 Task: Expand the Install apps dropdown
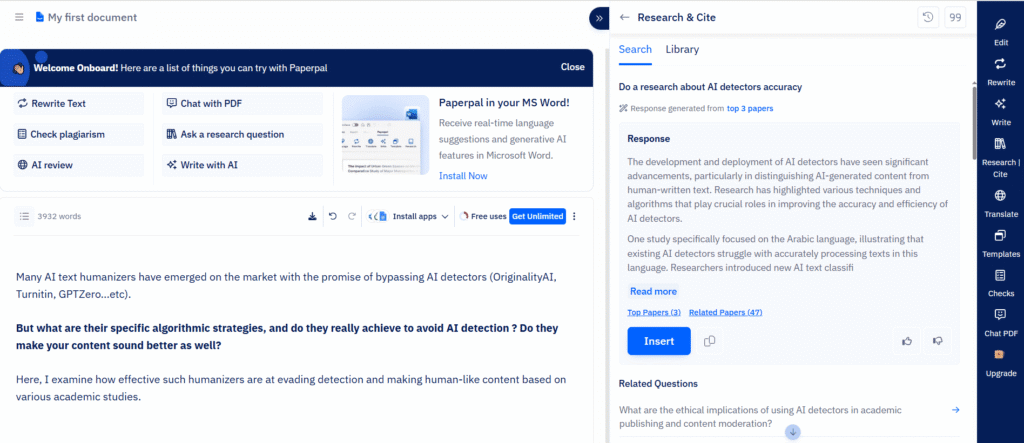[412, 216]
